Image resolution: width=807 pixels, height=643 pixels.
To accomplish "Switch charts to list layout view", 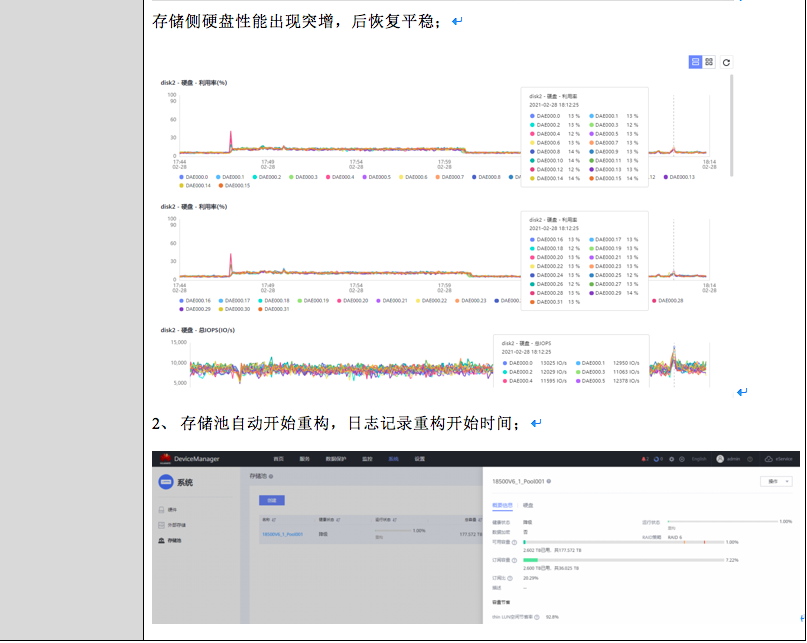I will (695, 62).
